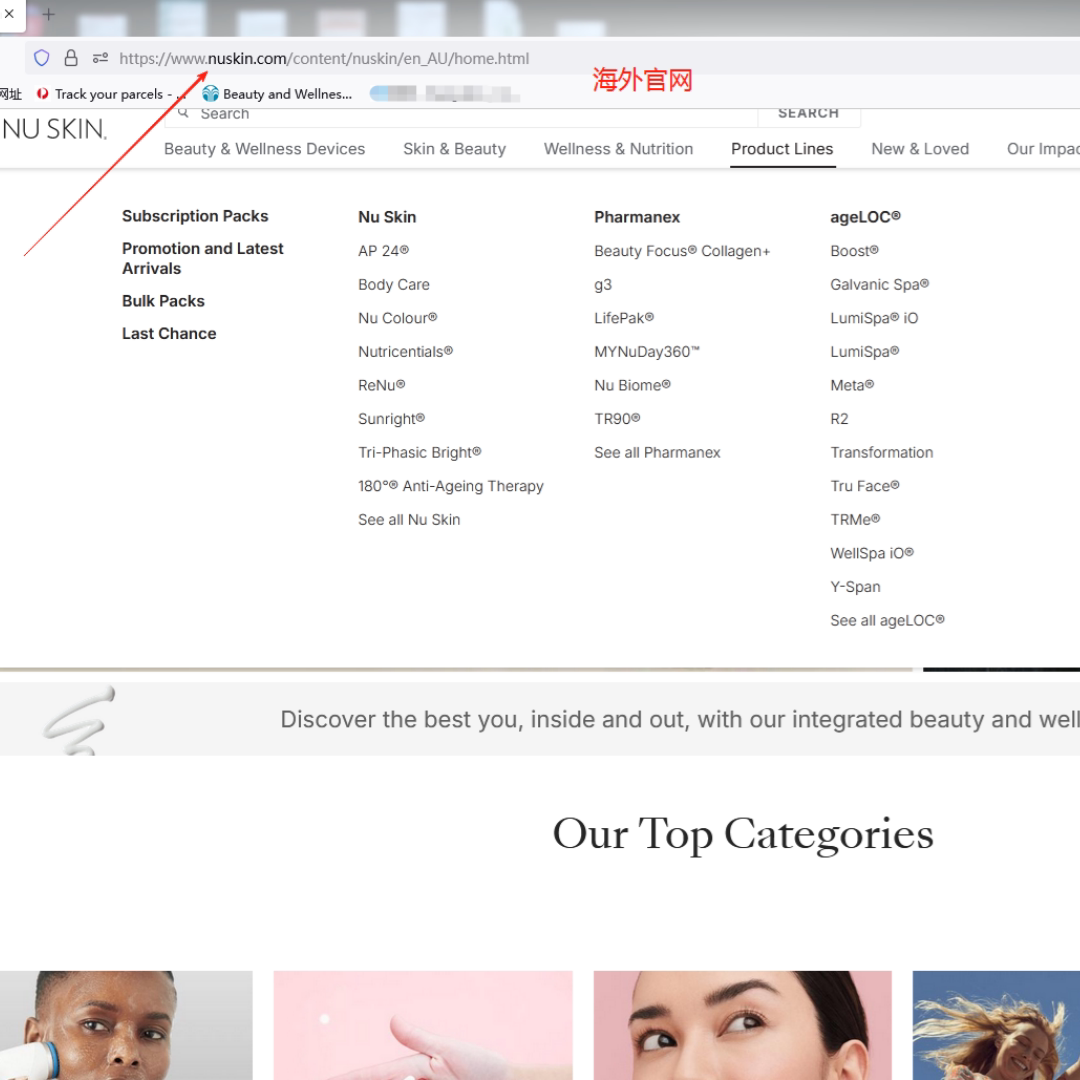Open Y-Span link

855,588
